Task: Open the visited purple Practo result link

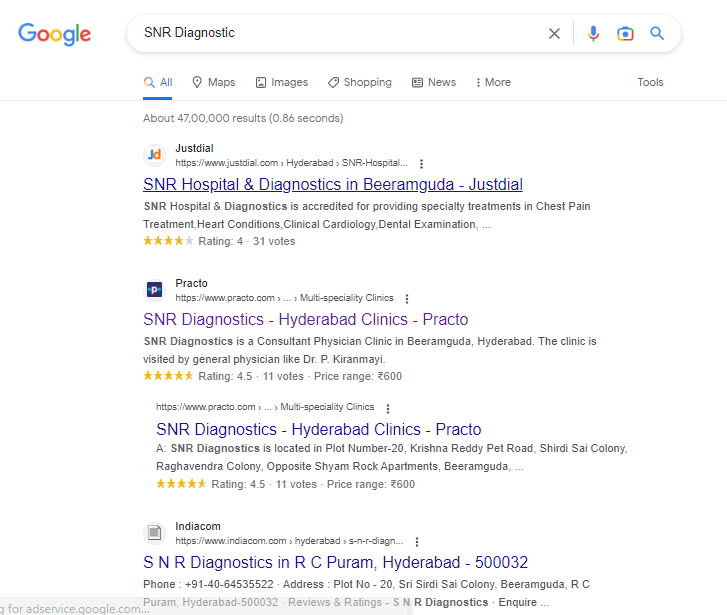Action: (306, 320)
